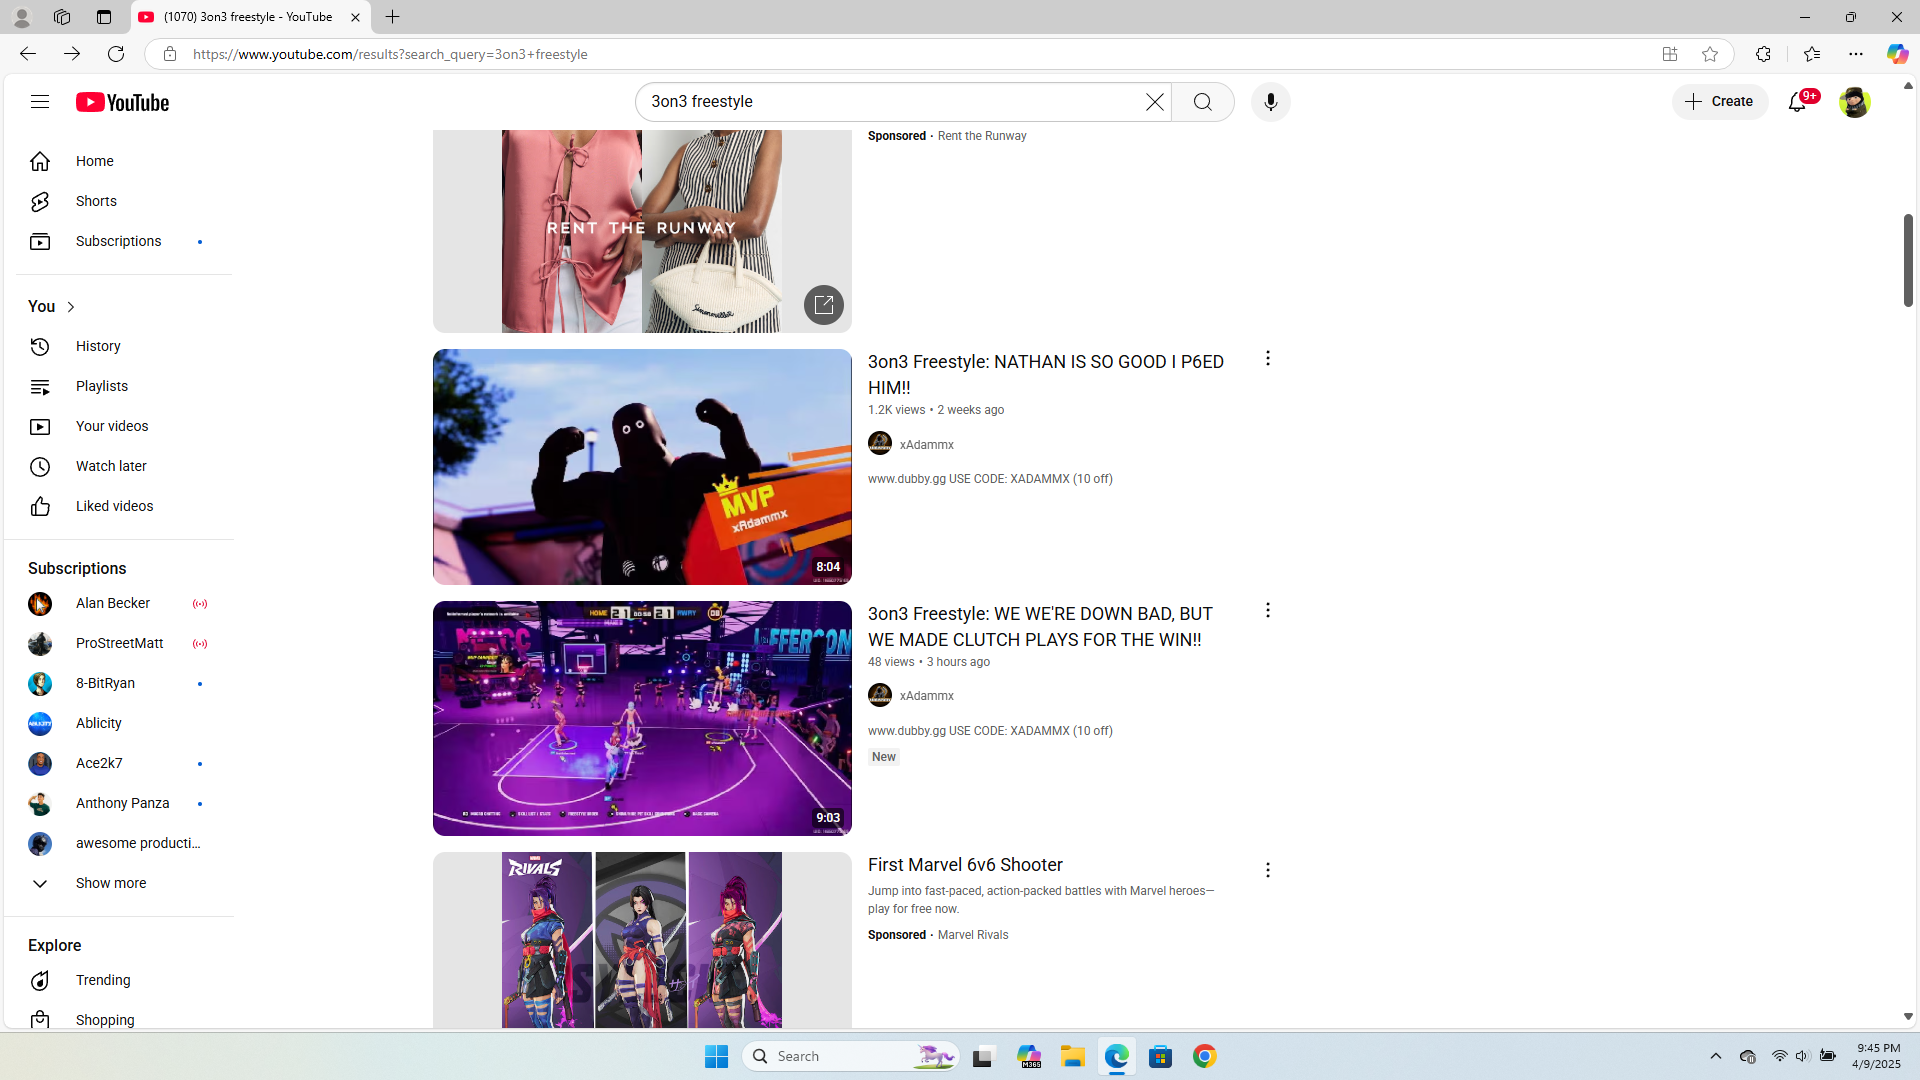1920x1080 pixels.
Task: Open the Alan Becker subscription channel
Action: click(116, 603)
